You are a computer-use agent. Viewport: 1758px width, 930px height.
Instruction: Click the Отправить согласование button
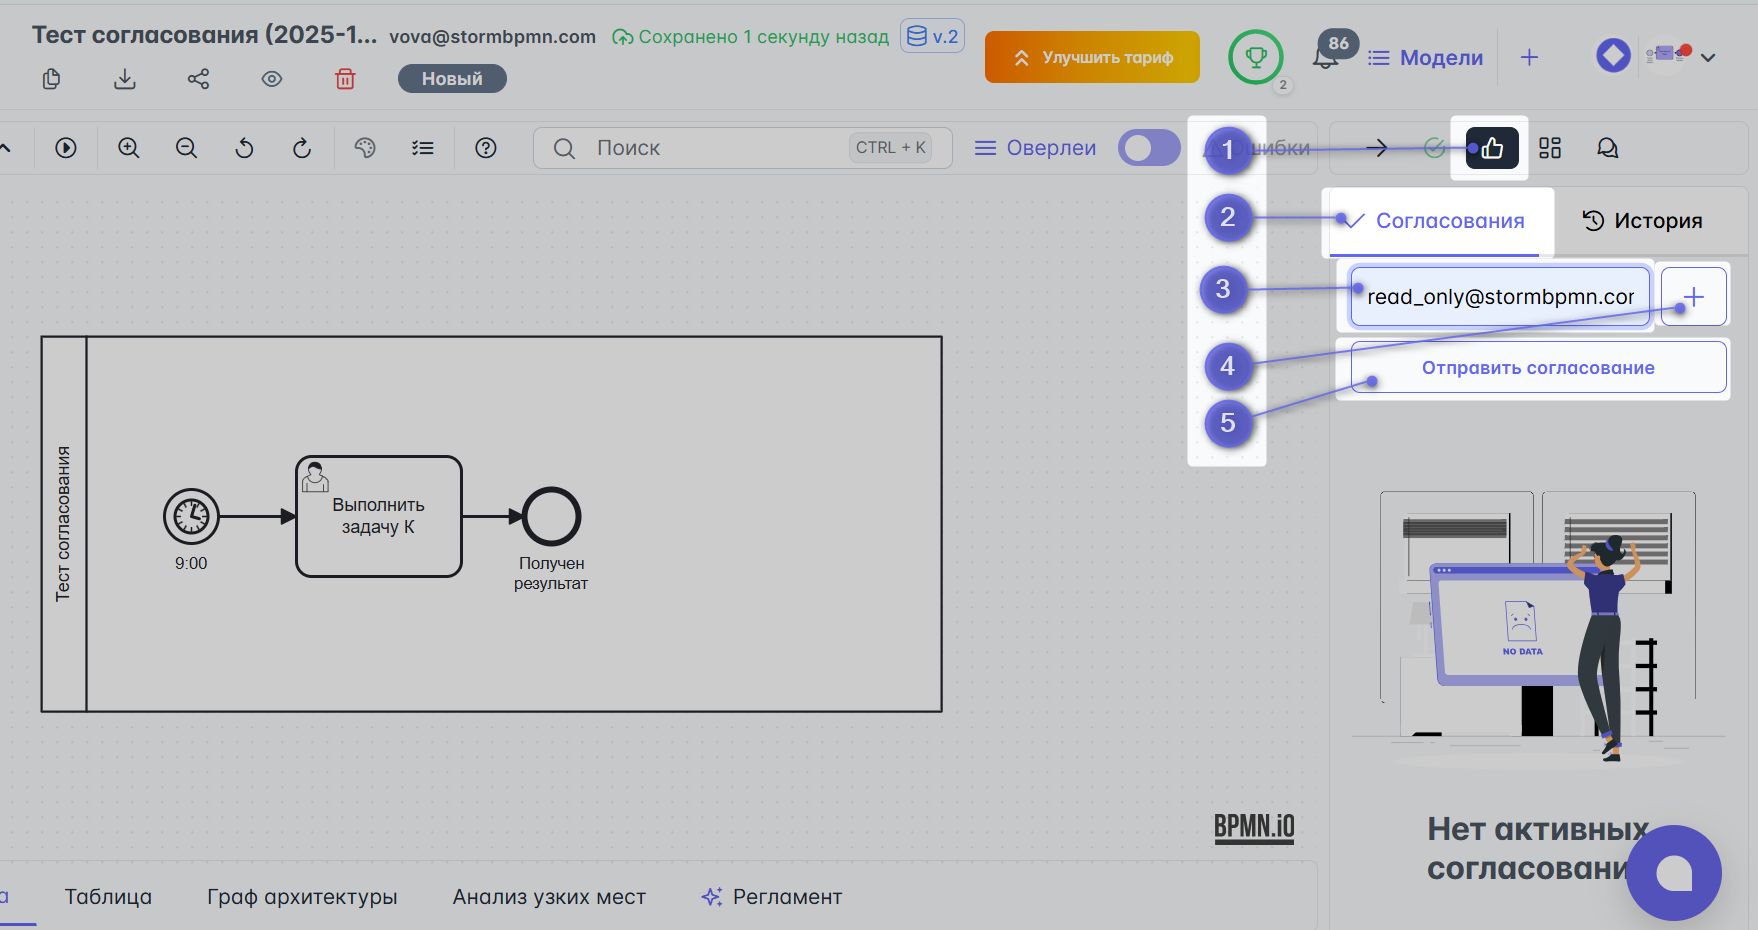pyautogui.click(x=1537, y=368)
